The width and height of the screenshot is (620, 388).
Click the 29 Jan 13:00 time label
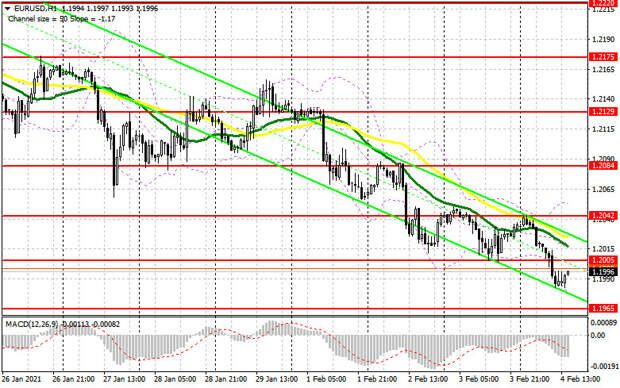point(277,379)
